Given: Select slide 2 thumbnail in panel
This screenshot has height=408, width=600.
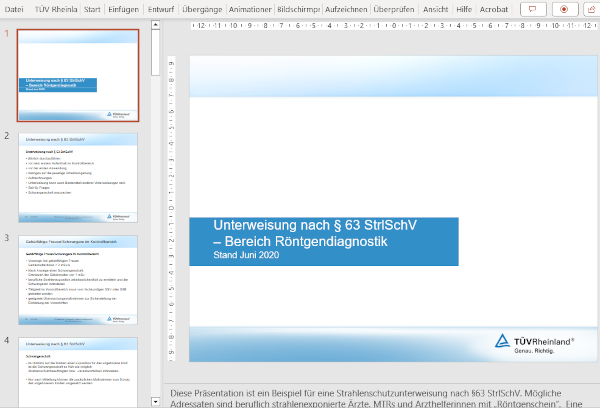Looking at the screenshot, I should coord(78,176).
